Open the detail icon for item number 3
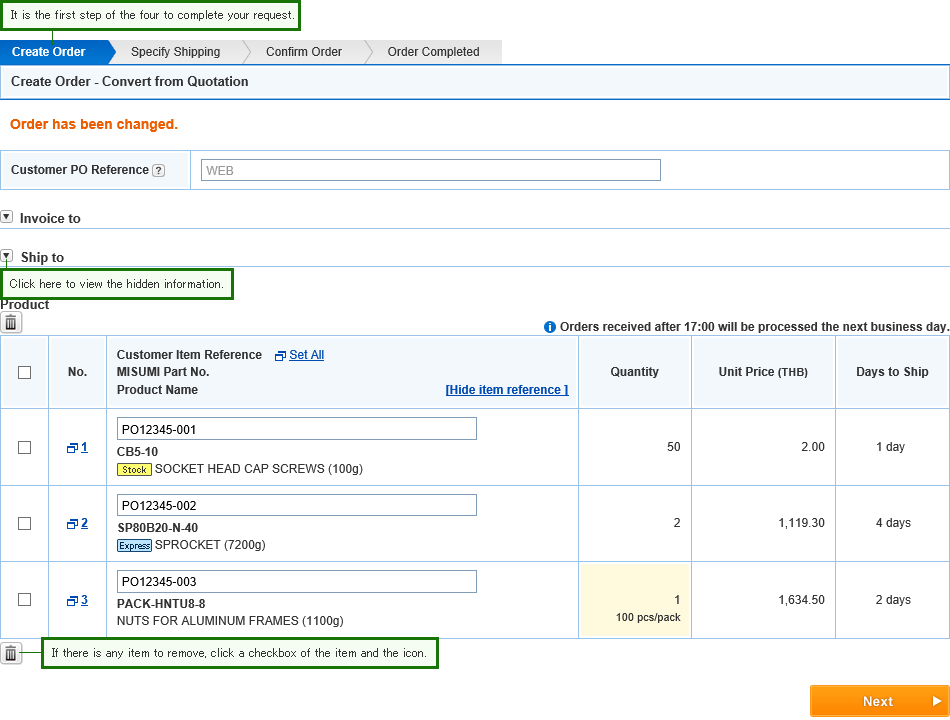 tap(72, 601)
